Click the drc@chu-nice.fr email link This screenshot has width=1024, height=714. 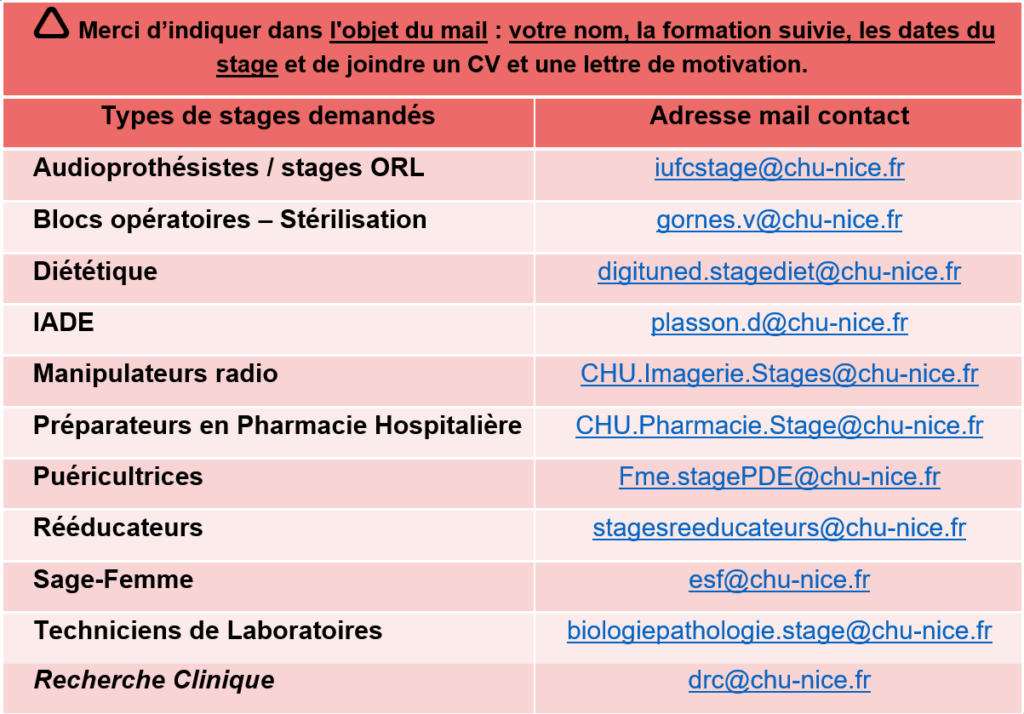[779, 682]
